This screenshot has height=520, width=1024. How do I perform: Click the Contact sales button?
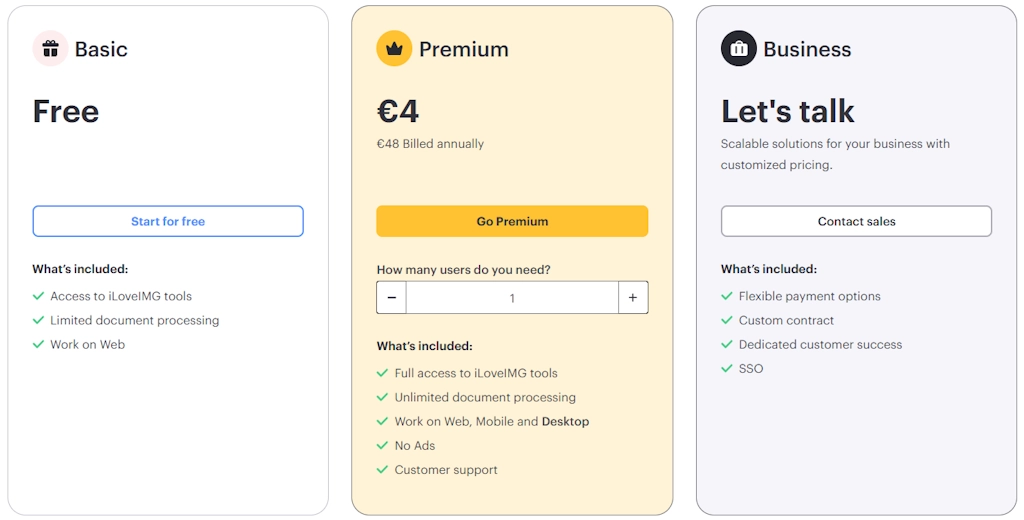[x=856, y=221]
